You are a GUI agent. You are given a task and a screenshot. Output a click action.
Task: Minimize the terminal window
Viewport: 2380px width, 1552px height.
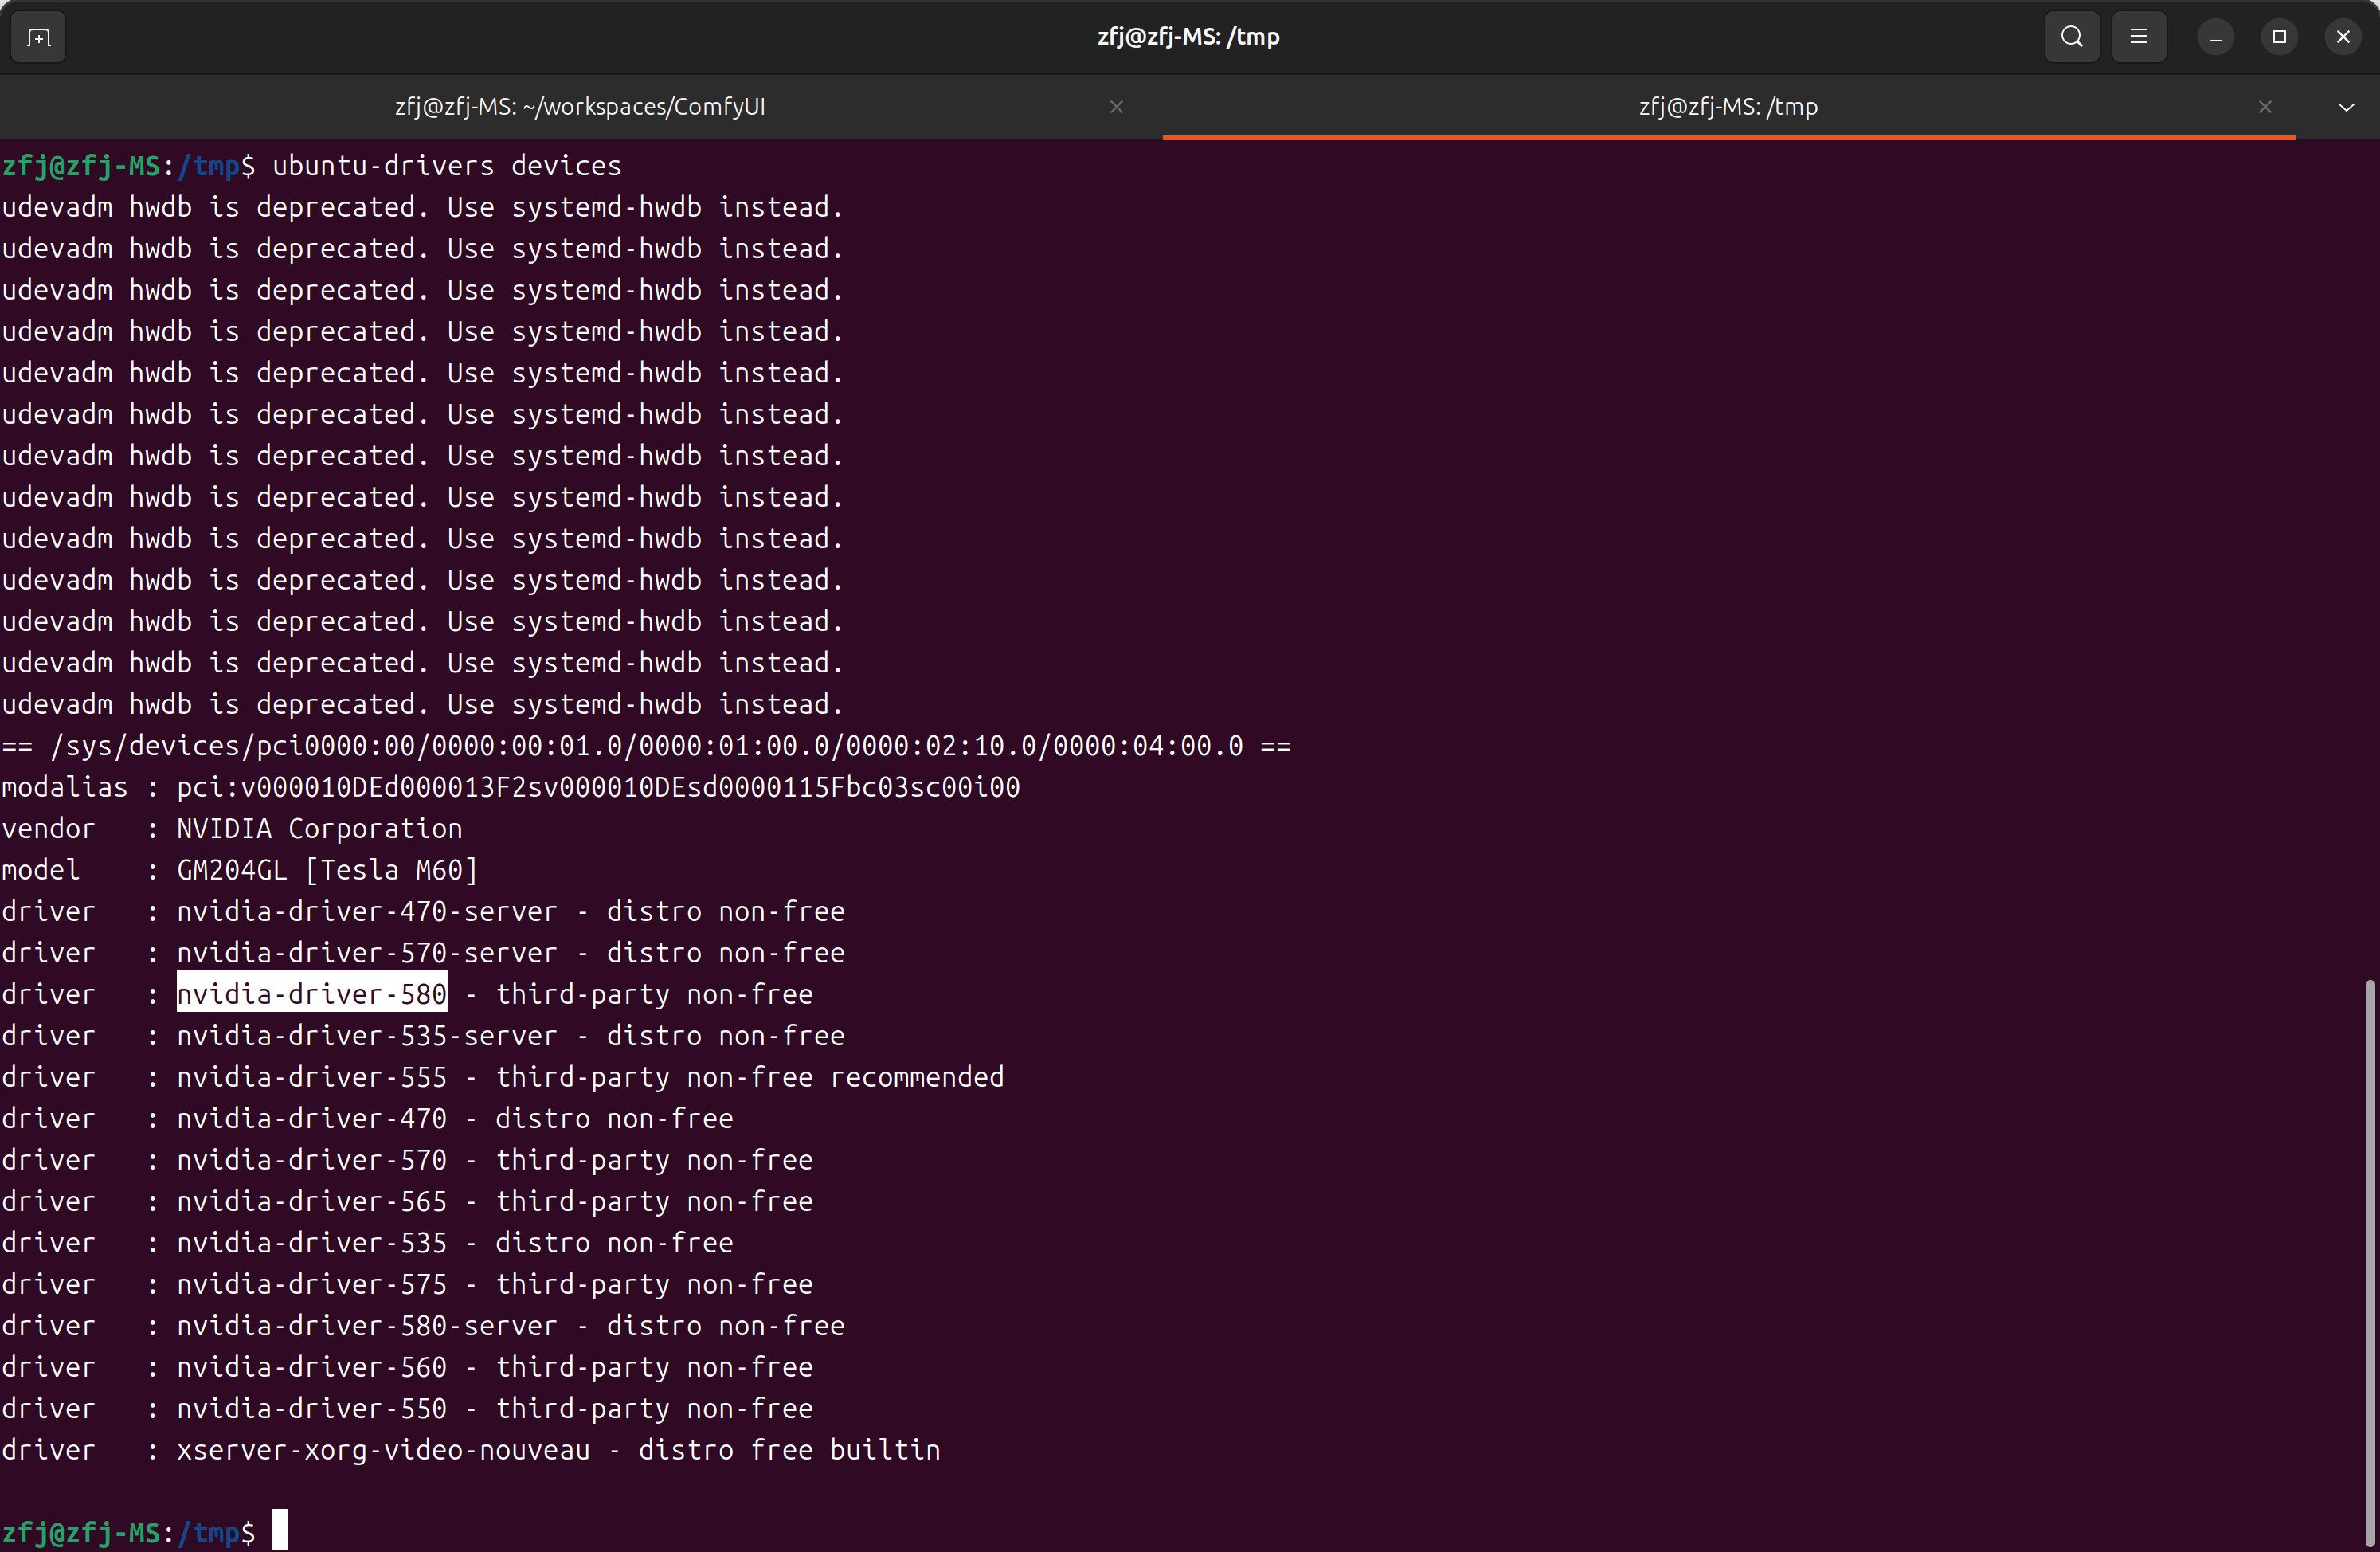pyautogui.click(x=2215, y=37)
